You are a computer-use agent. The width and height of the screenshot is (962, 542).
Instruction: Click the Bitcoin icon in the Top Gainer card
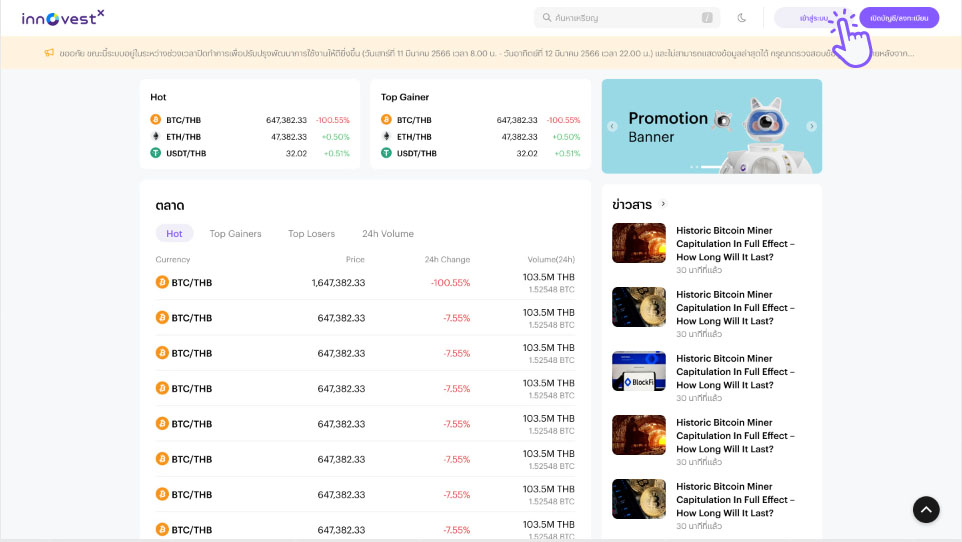(386, 120)
